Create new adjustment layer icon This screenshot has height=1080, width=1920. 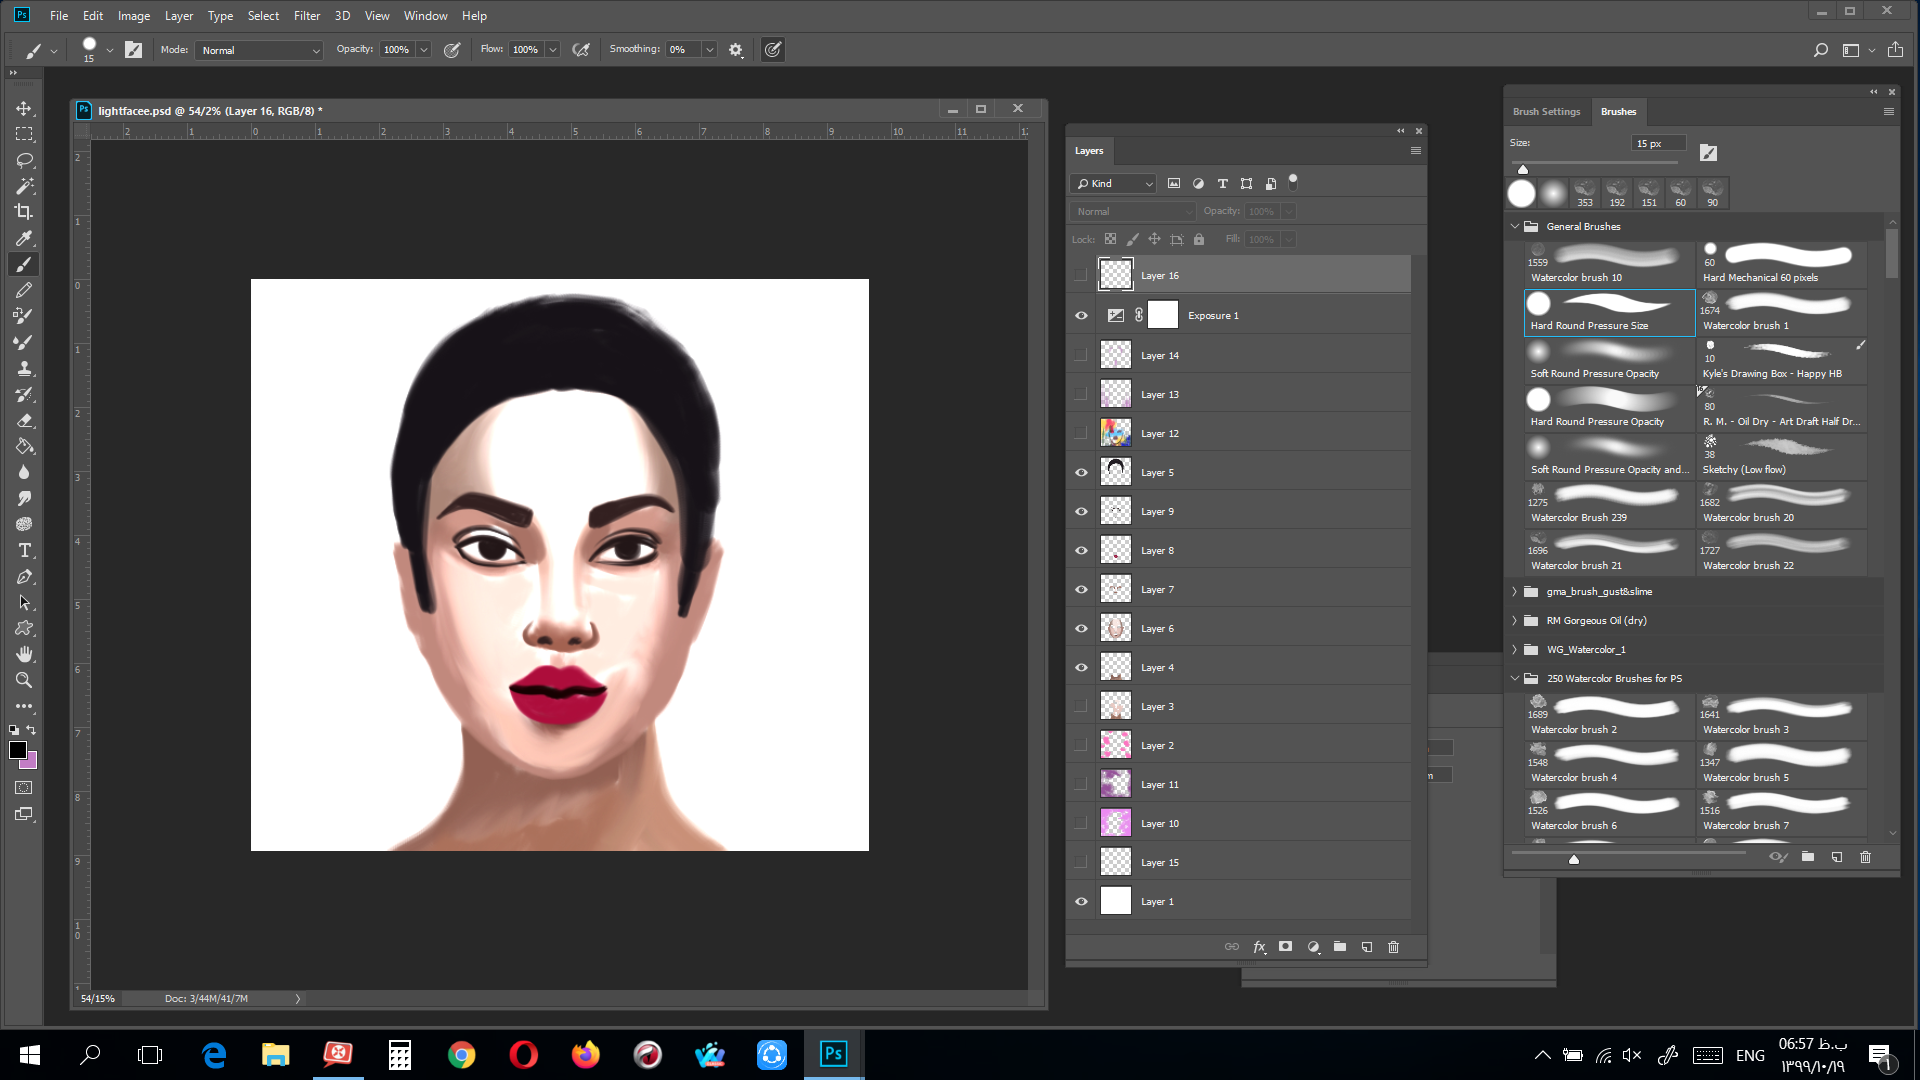1313,947
